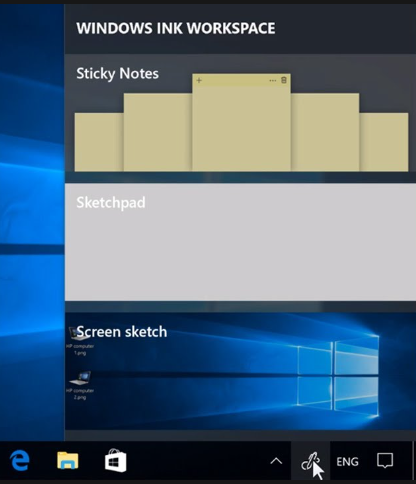Screen dimensions: 416x484
Task: Toggle the Windows Ink Workspace pen icon
Action: pos(310,462)
